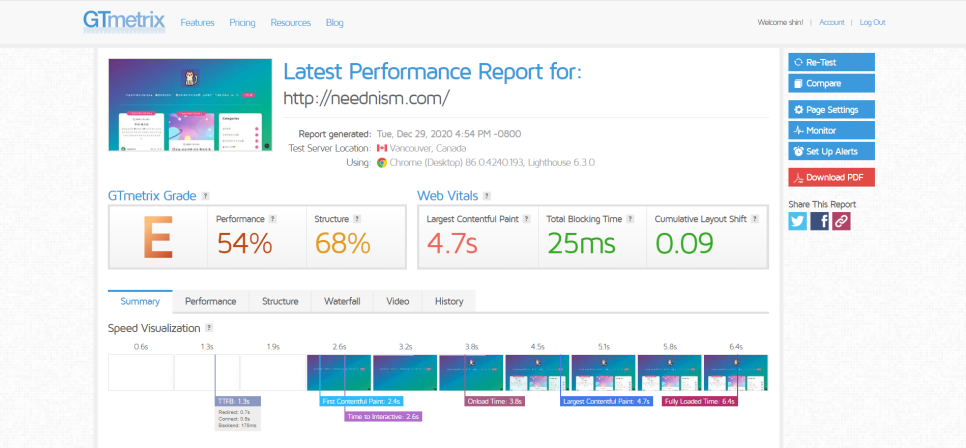Click help icon beside Structure score
Image resolution: width=966 pixels, height=448 pixels.
357,219
